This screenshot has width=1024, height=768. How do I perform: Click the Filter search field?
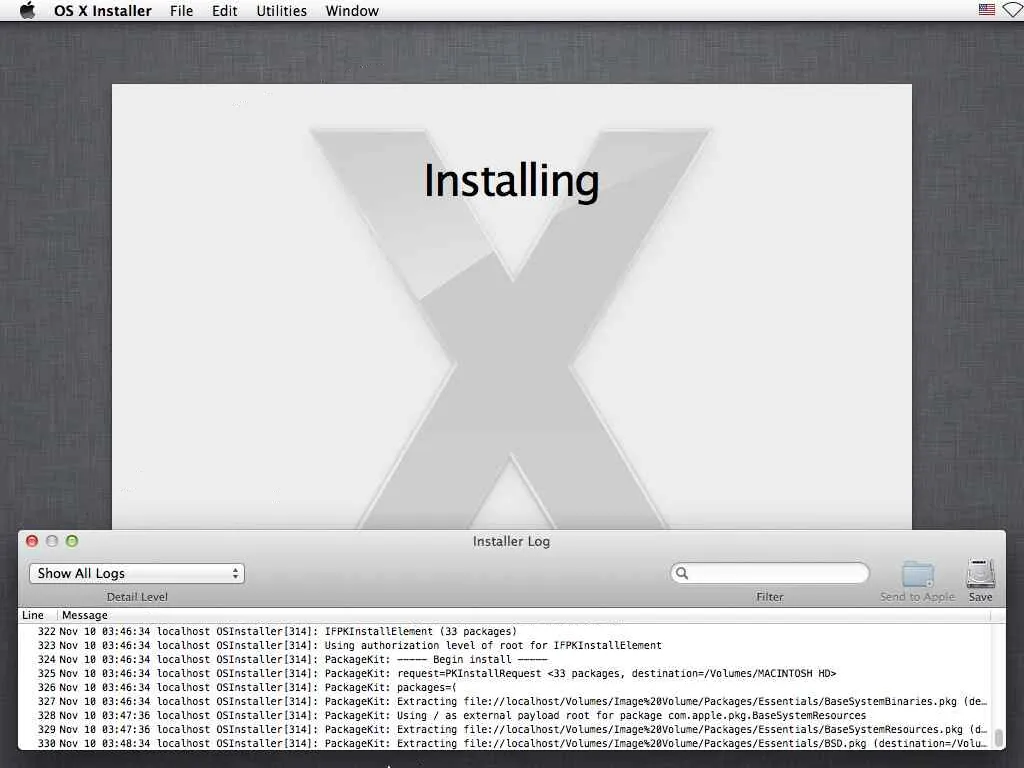pyautogui.click(x=770, y=573)
